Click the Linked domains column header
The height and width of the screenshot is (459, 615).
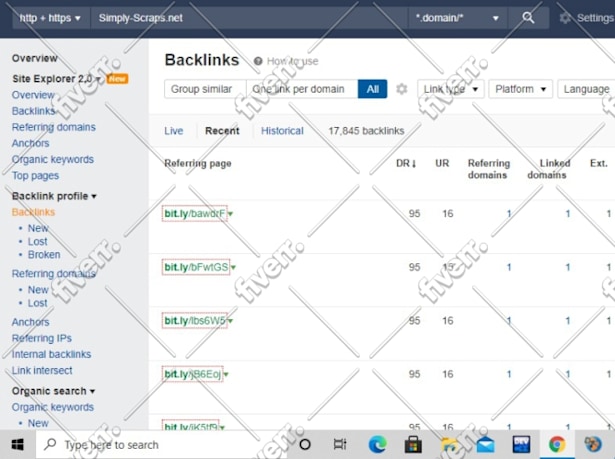point(549,169)
